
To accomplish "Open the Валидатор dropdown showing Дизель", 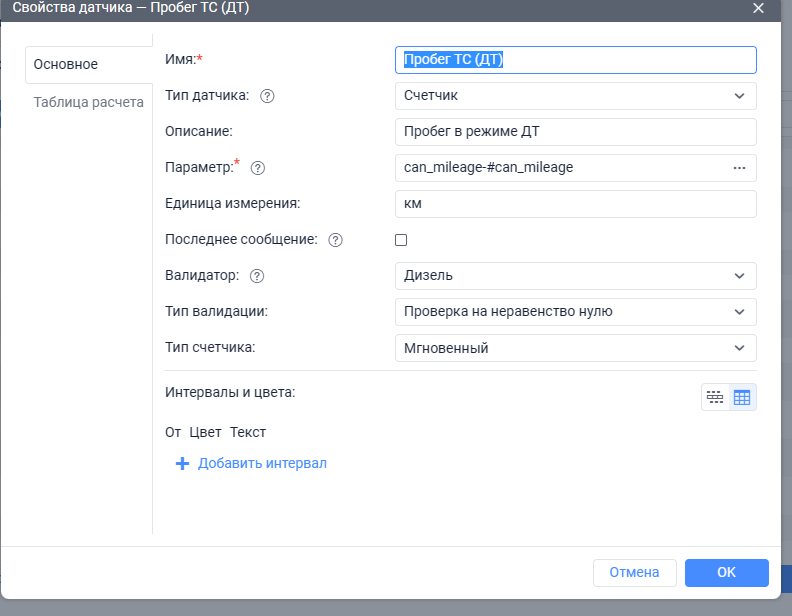I will [x=576, y=276].
